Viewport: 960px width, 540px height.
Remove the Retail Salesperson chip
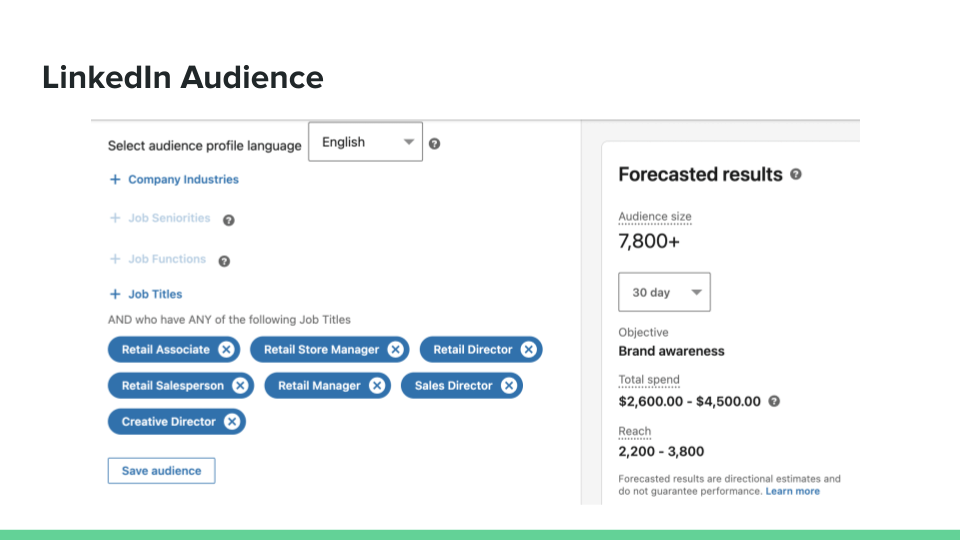[240, 386]
